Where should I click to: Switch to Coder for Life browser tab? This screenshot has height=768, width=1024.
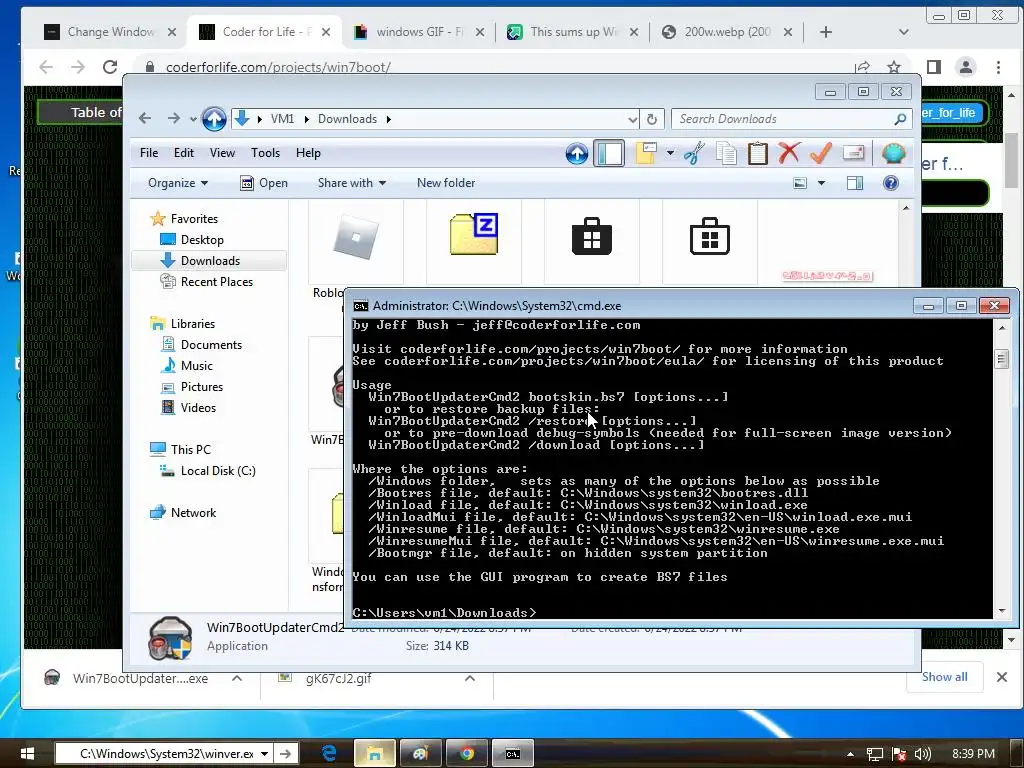tap(264, 31)
